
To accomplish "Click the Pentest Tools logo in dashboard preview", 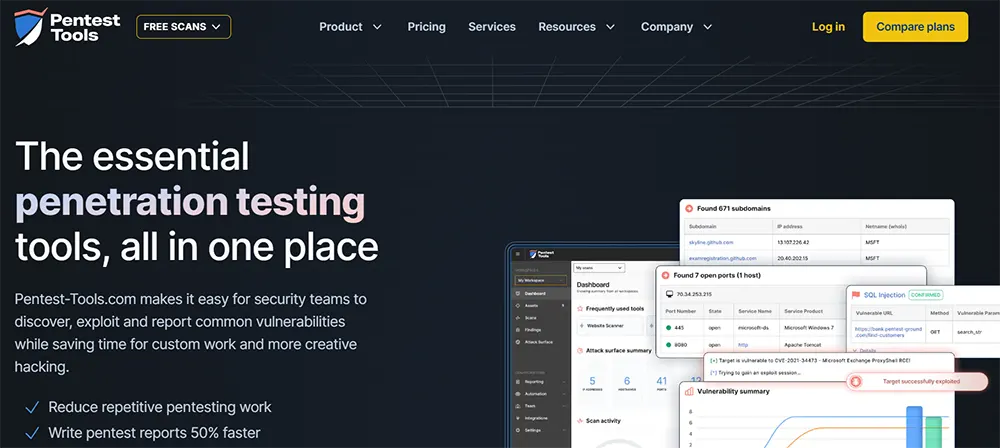I will pyautogui.click(x=542, y=254).
